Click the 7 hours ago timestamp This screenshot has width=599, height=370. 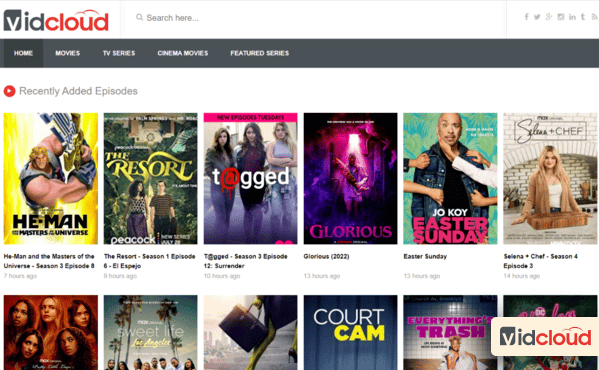(20, 276)
